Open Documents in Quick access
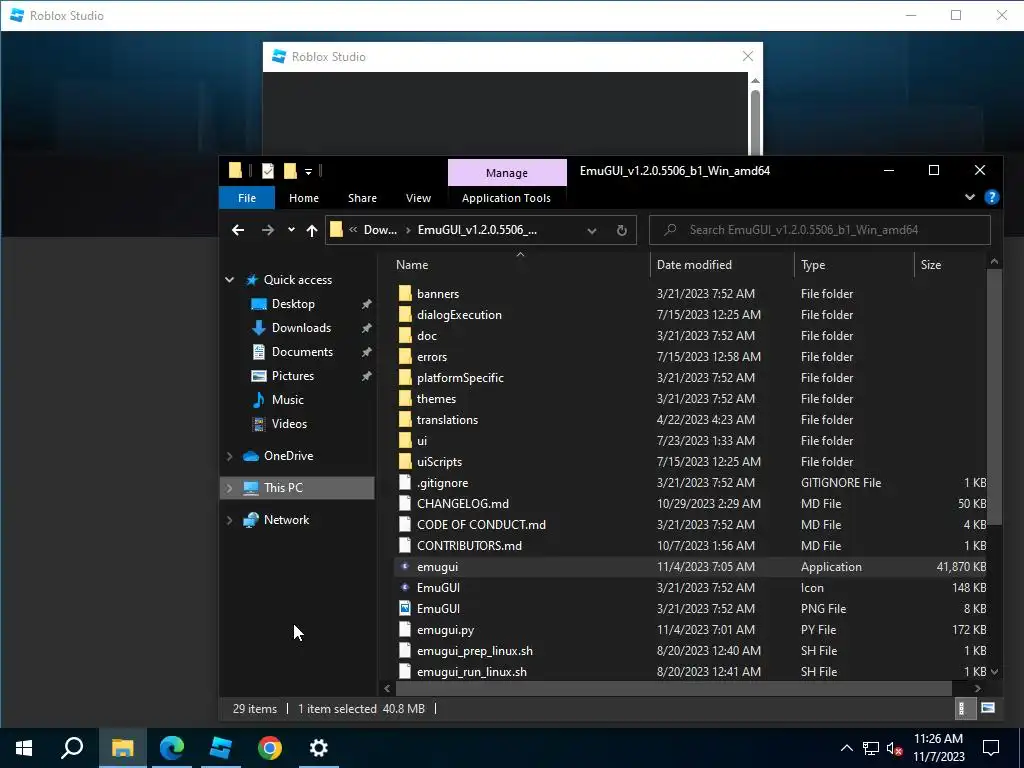The height and width of the screenshot is (768, 1024). (302, 352)
